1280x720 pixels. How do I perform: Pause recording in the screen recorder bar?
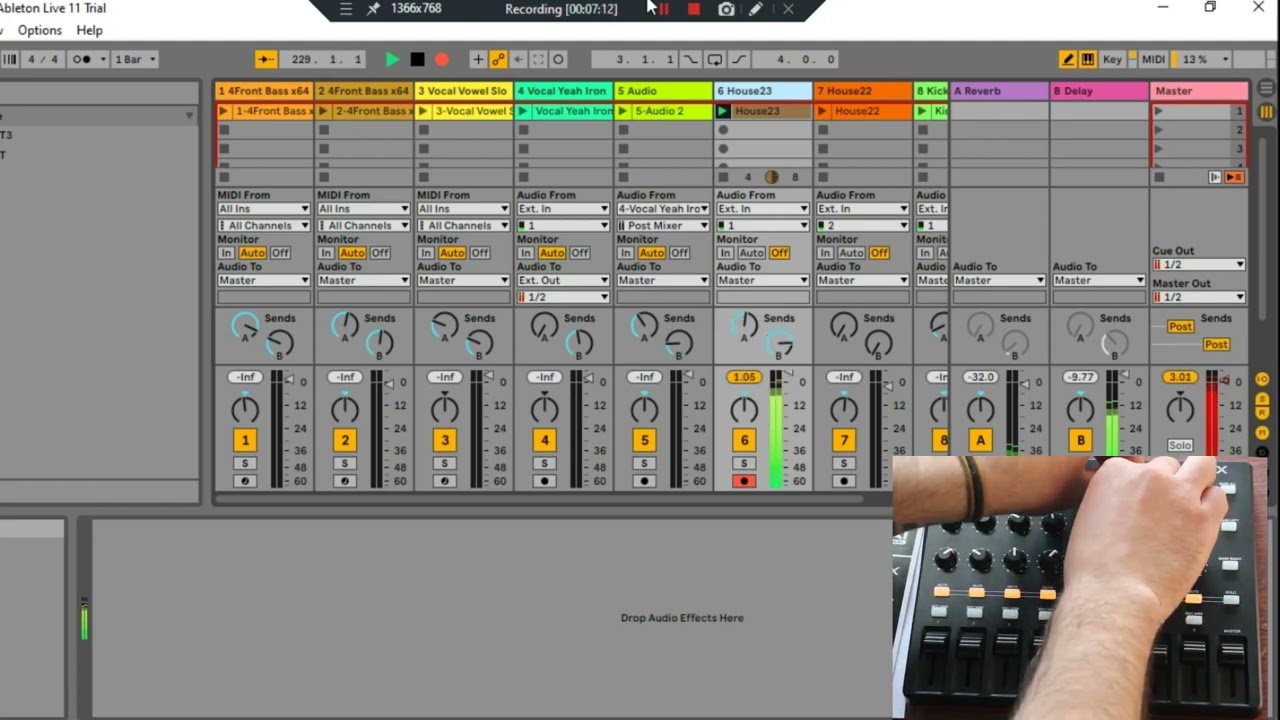click(663, 9)
